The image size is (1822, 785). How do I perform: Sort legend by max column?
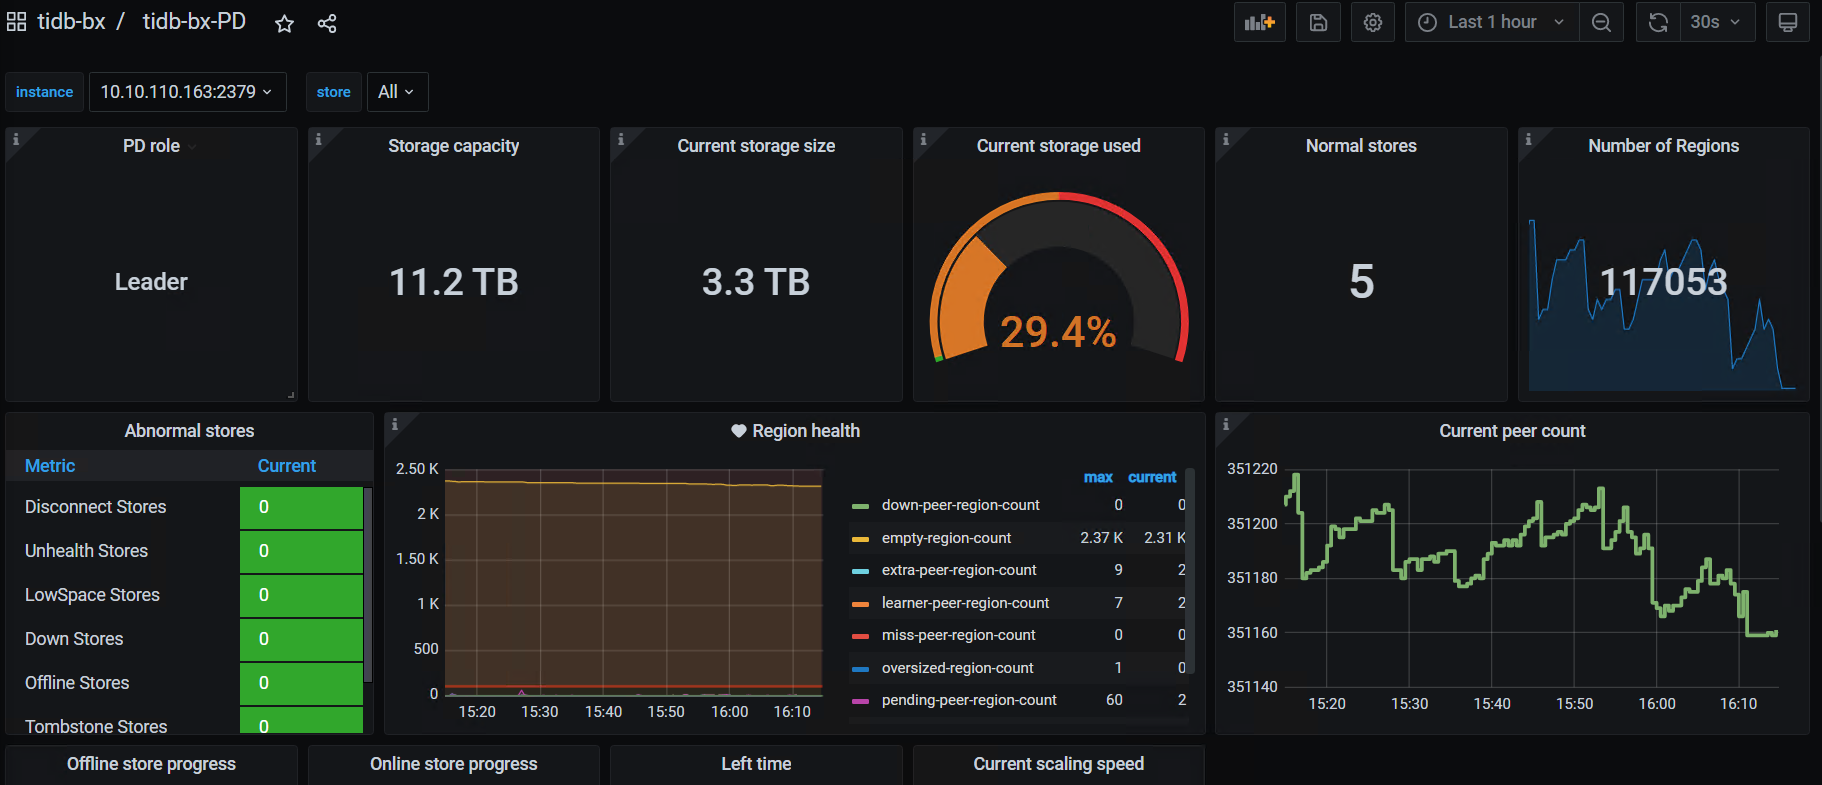1098,477
